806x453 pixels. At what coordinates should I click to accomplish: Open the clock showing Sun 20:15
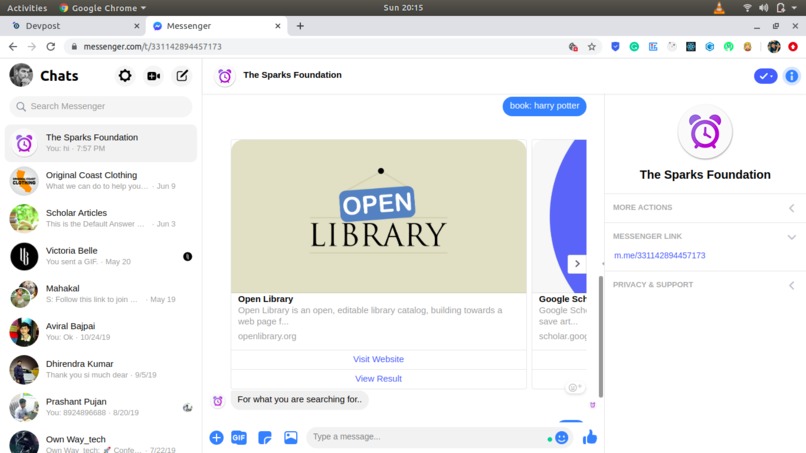pos(403,8)
